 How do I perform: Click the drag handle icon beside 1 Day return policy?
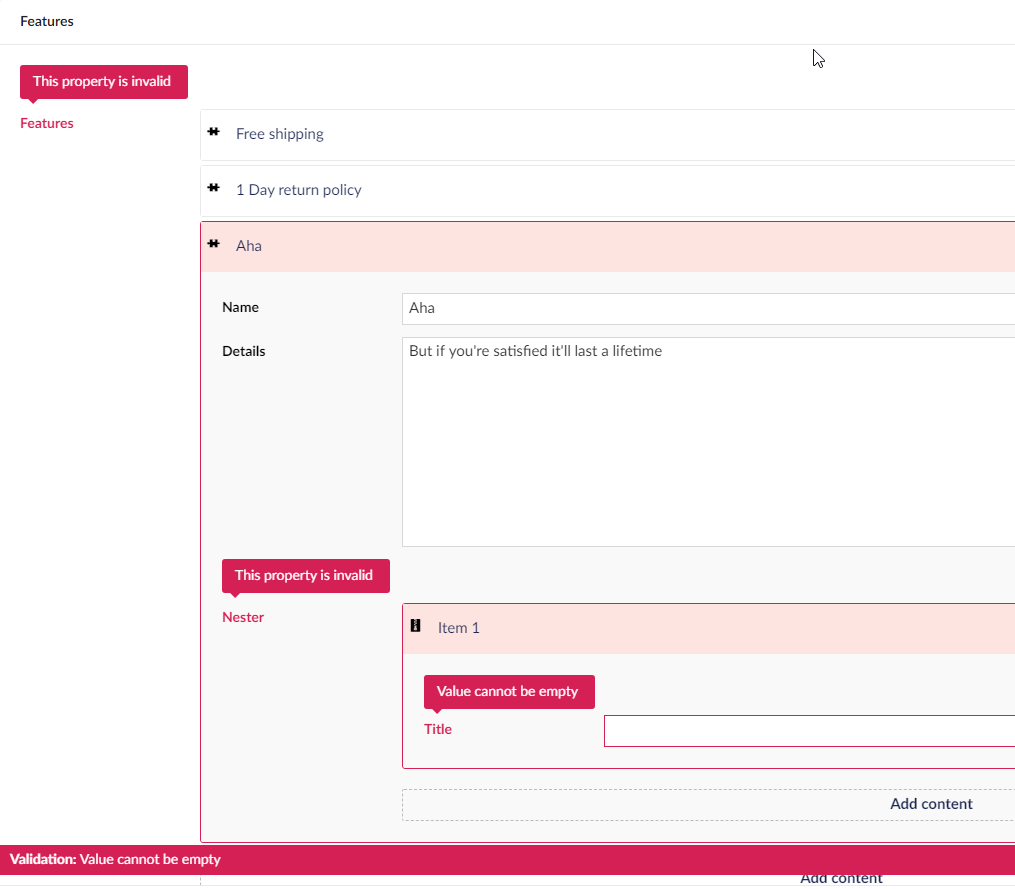(215, 189)
